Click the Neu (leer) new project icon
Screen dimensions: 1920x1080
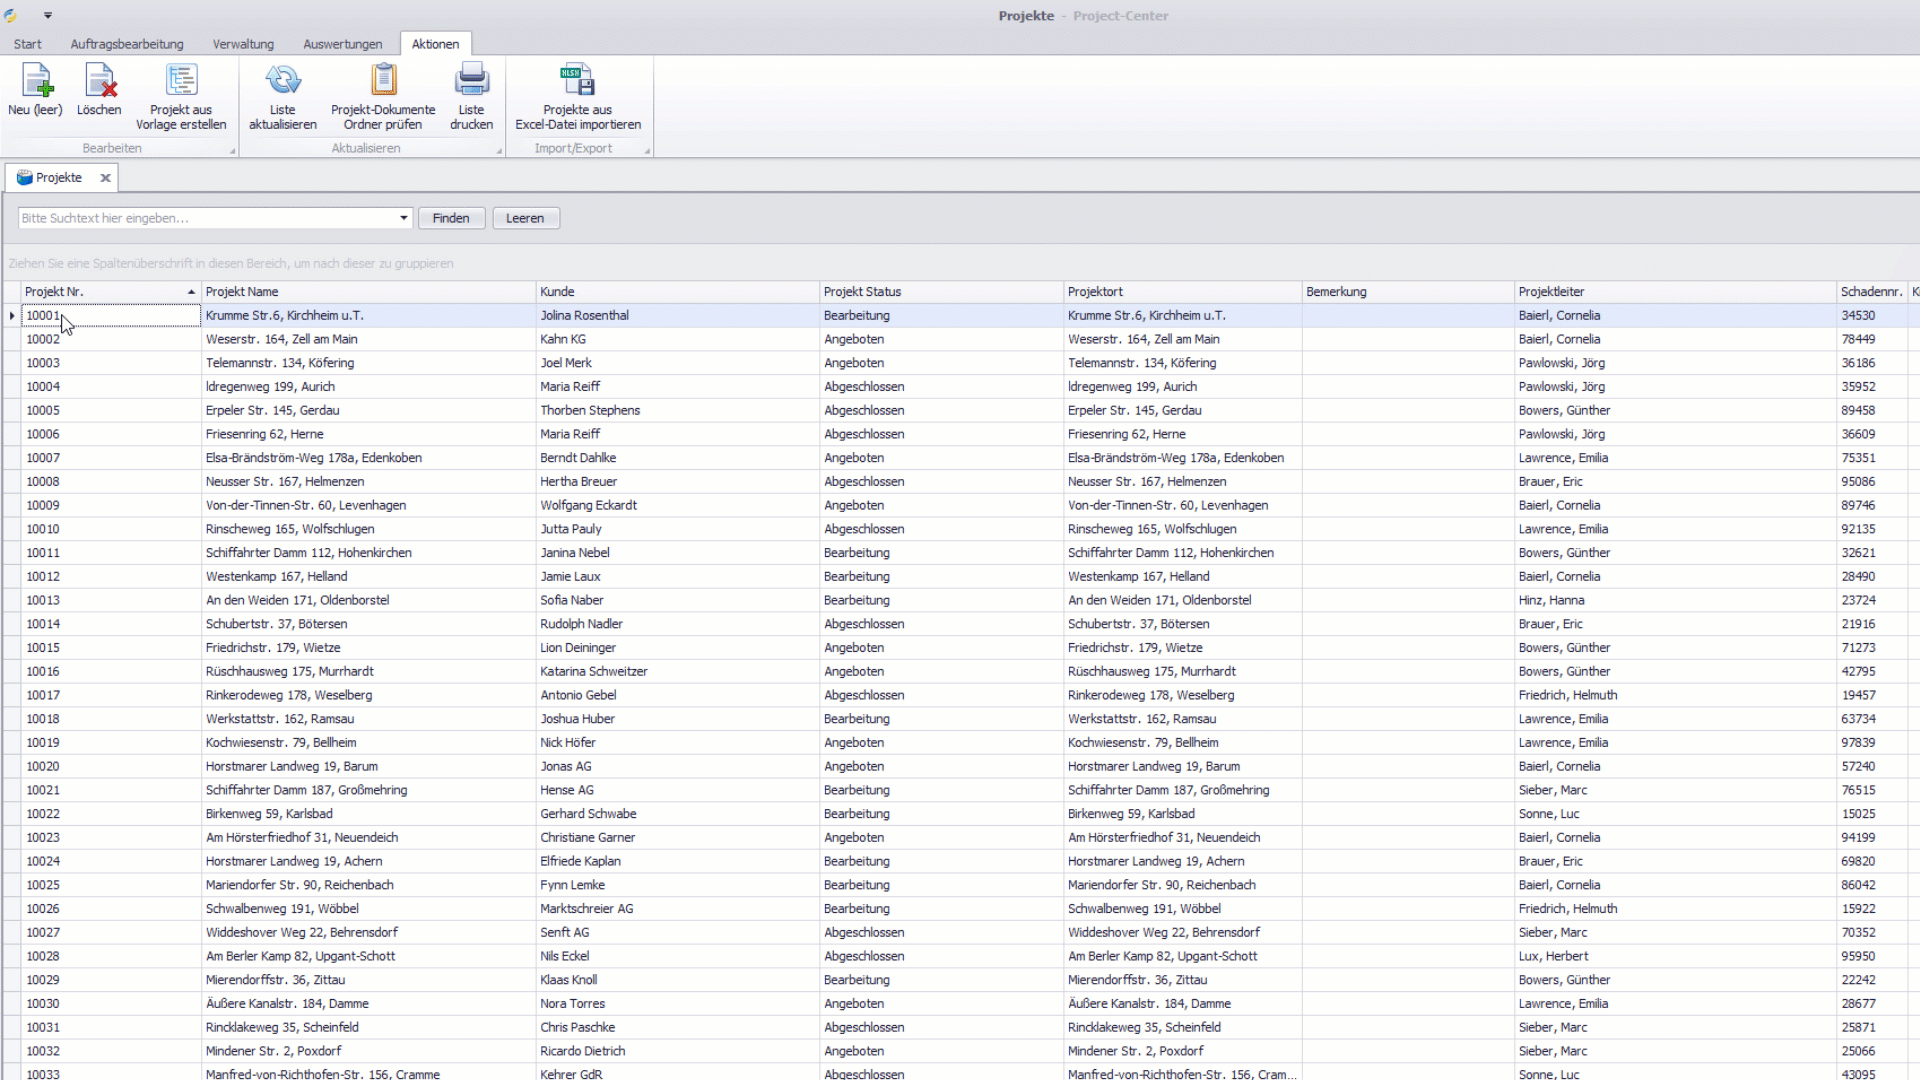(x=36, y=82)
